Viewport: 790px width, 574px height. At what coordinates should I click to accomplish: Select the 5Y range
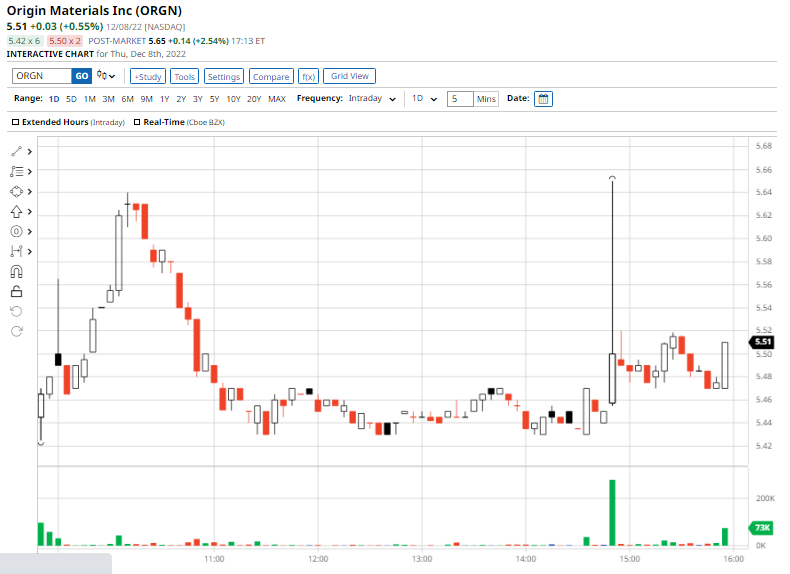coord(215,99)
